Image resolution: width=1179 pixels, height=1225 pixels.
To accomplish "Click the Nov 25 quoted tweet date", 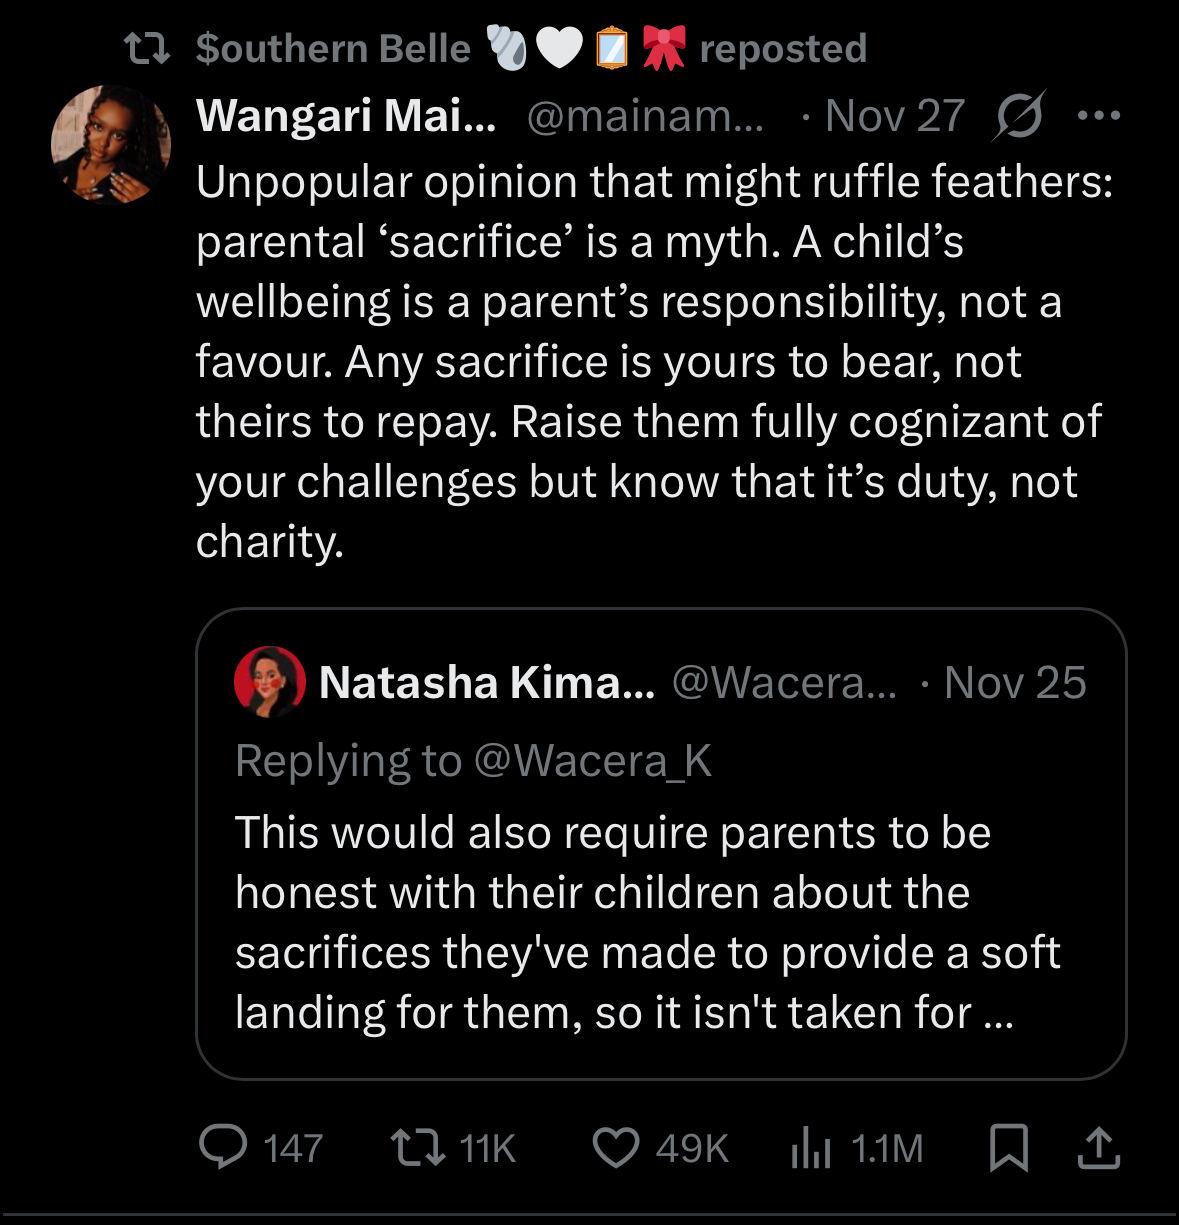I will pos(1014,682).
